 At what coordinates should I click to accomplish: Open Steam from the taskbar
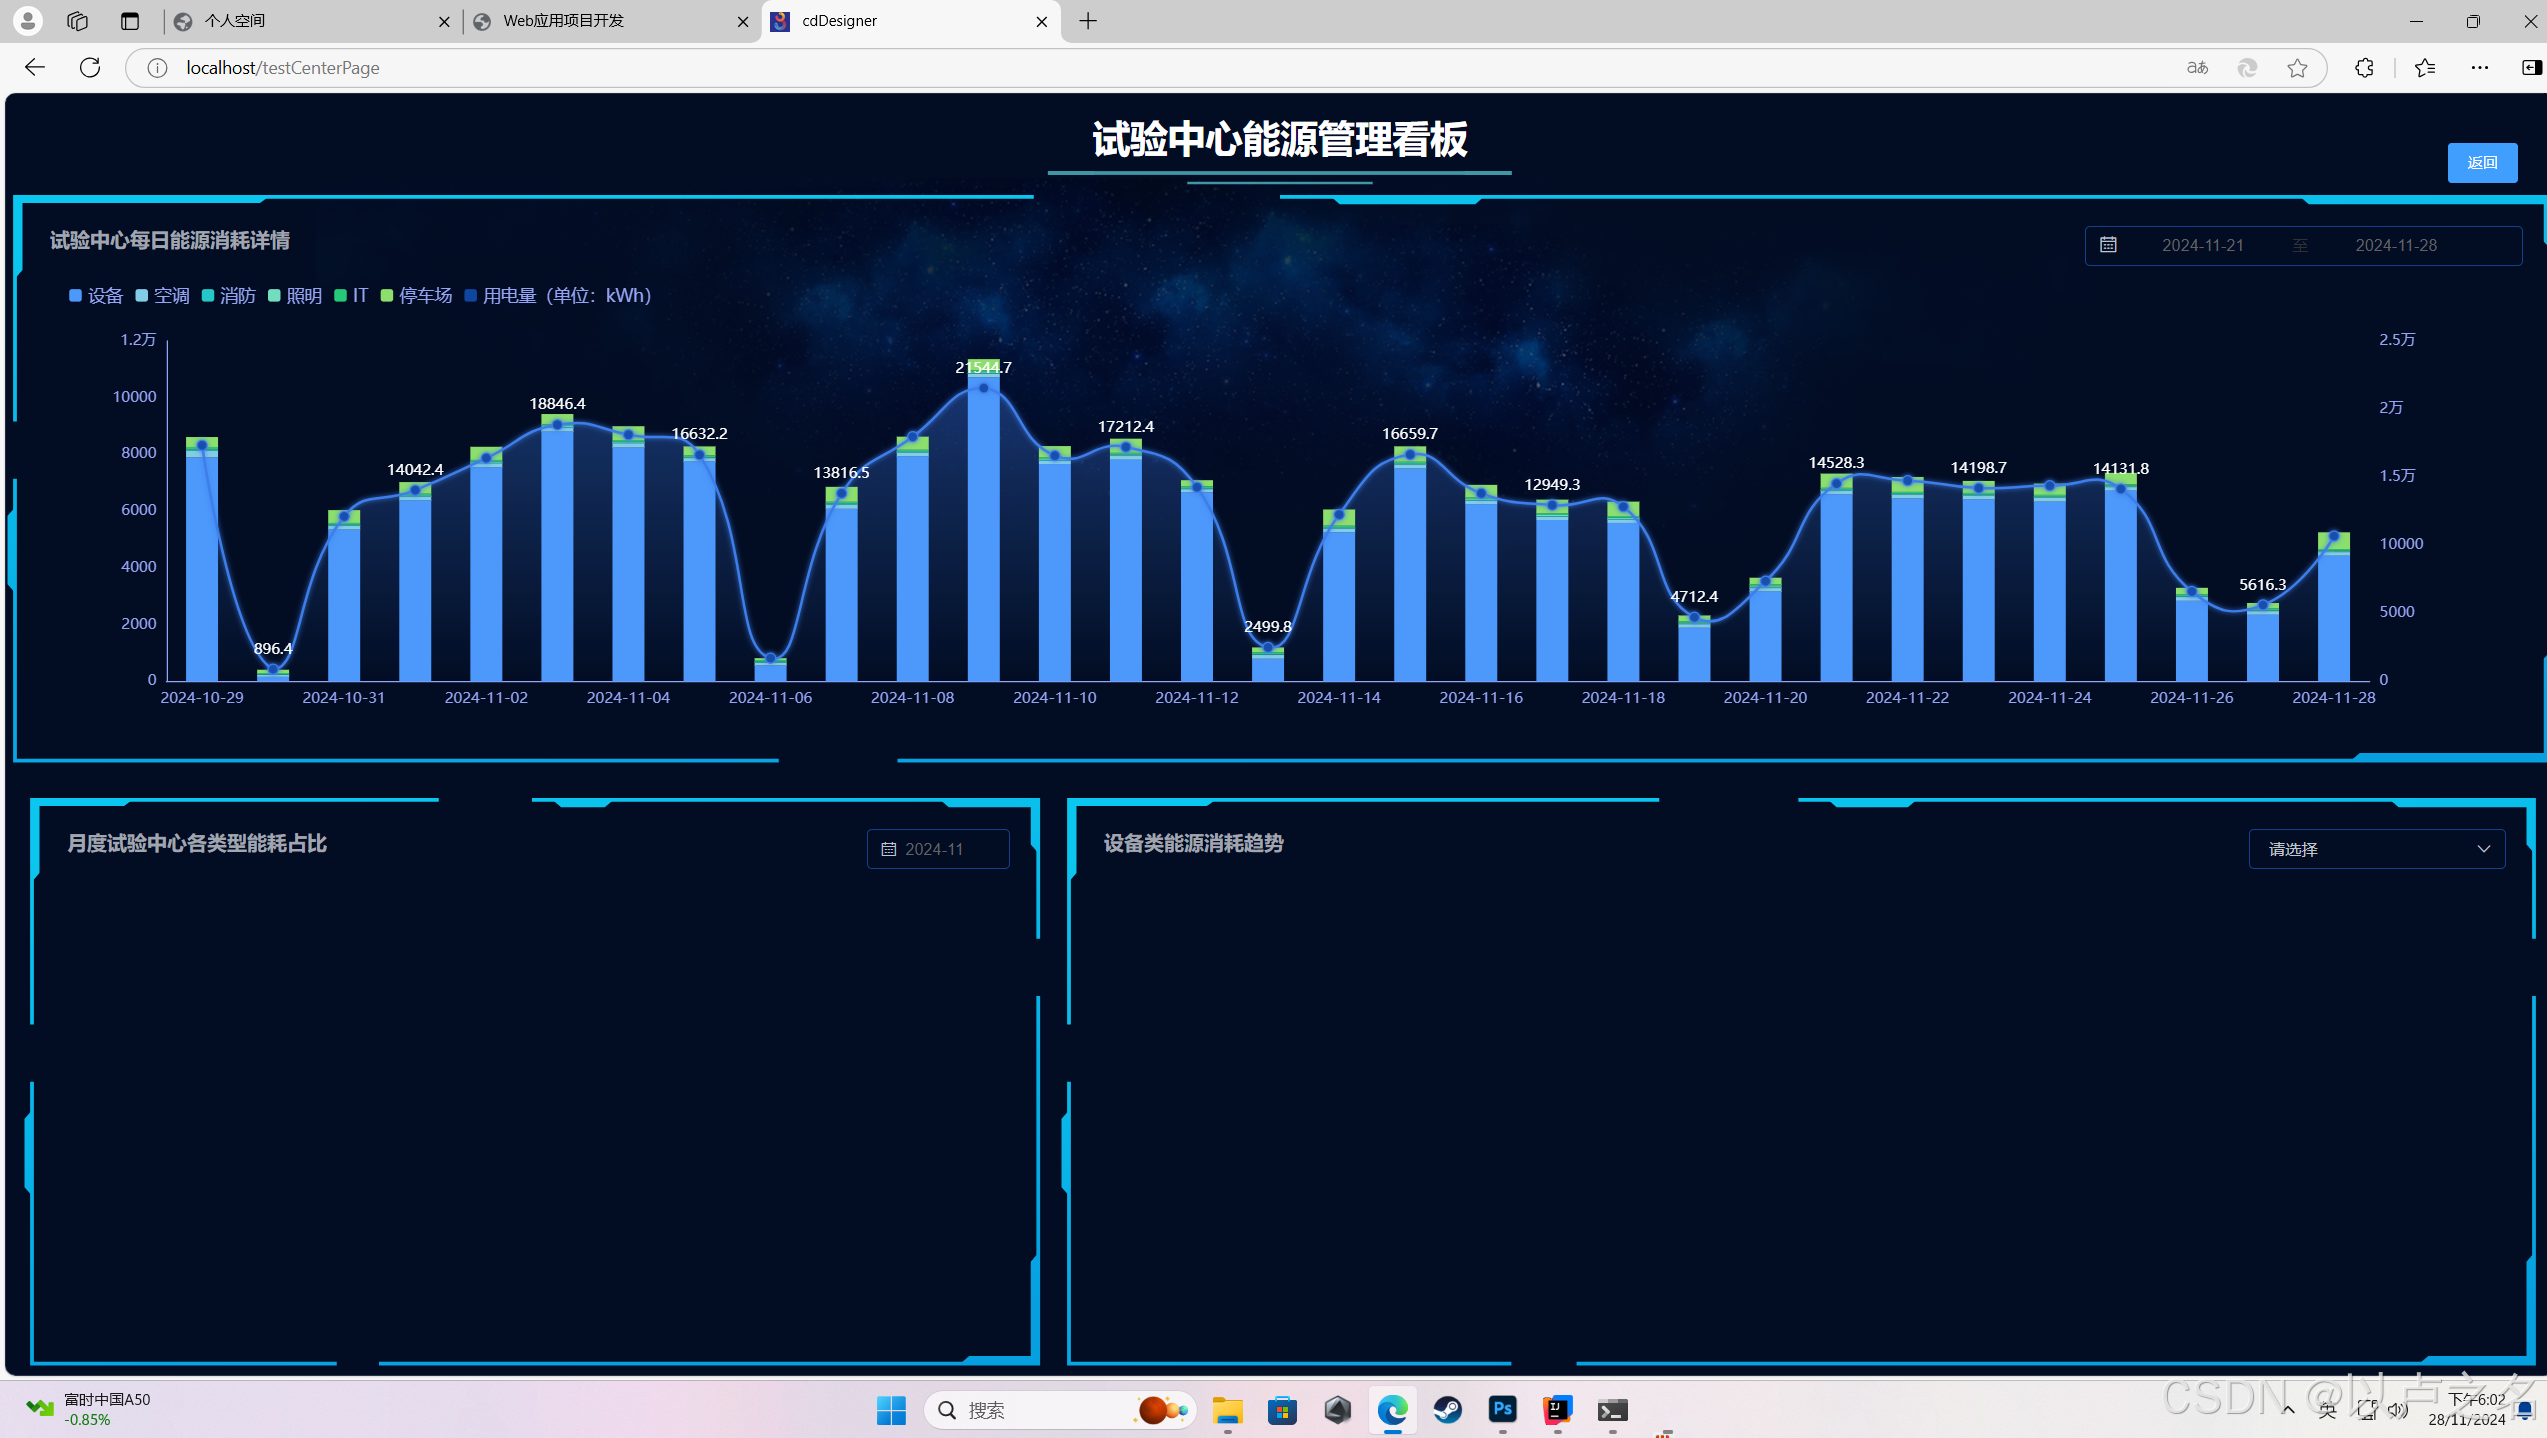click(x=1447, y=1410)
